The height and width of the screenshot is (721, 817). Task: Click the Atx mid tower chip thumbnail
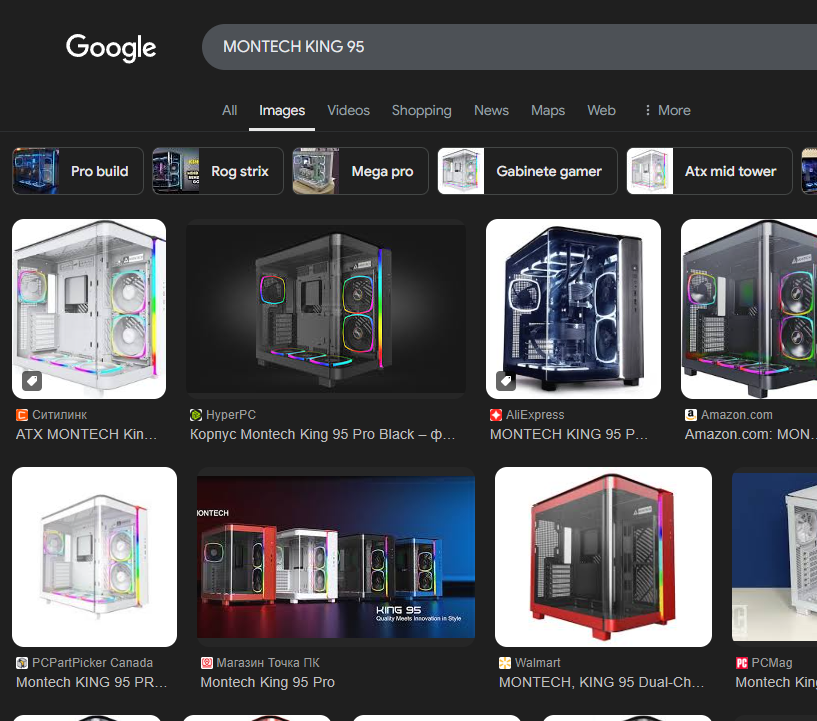(650, 171)
